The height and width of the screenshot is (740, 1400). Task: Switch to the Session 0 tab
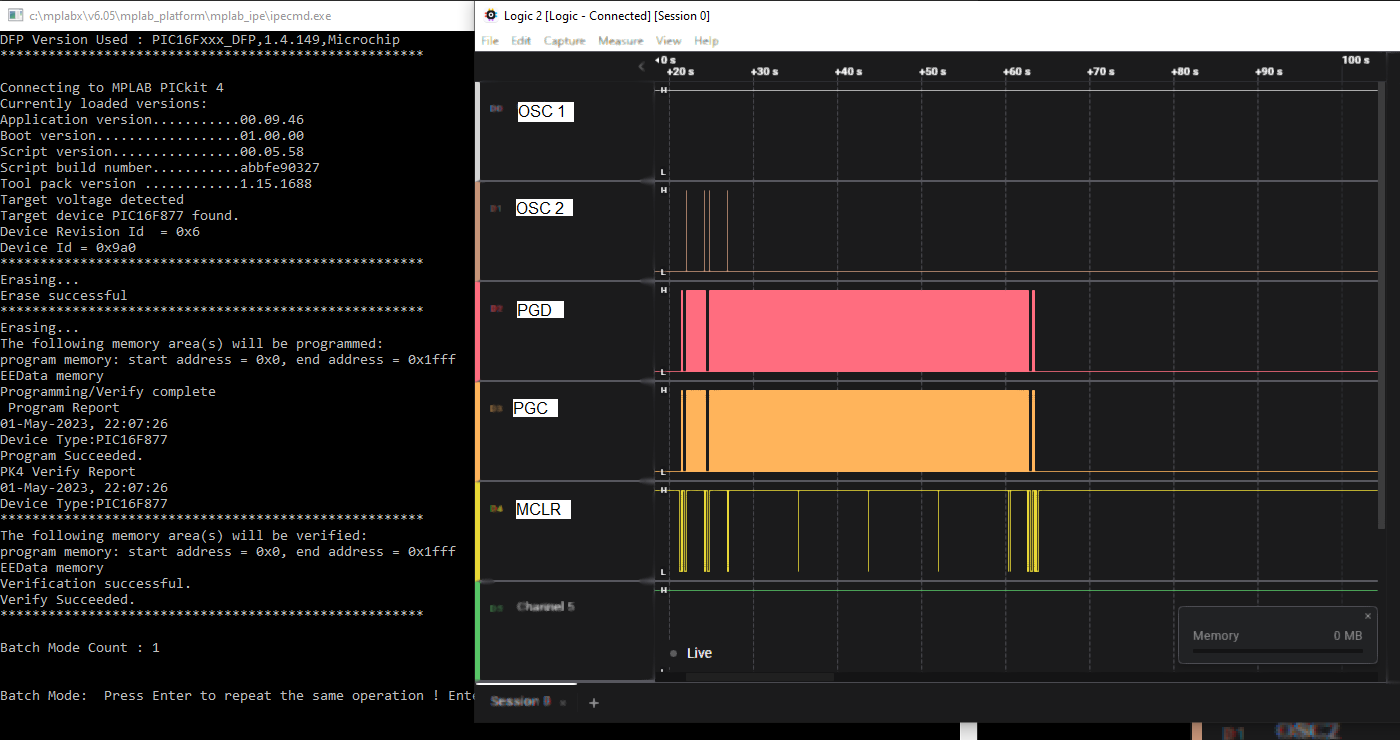[x=520, y=702]
